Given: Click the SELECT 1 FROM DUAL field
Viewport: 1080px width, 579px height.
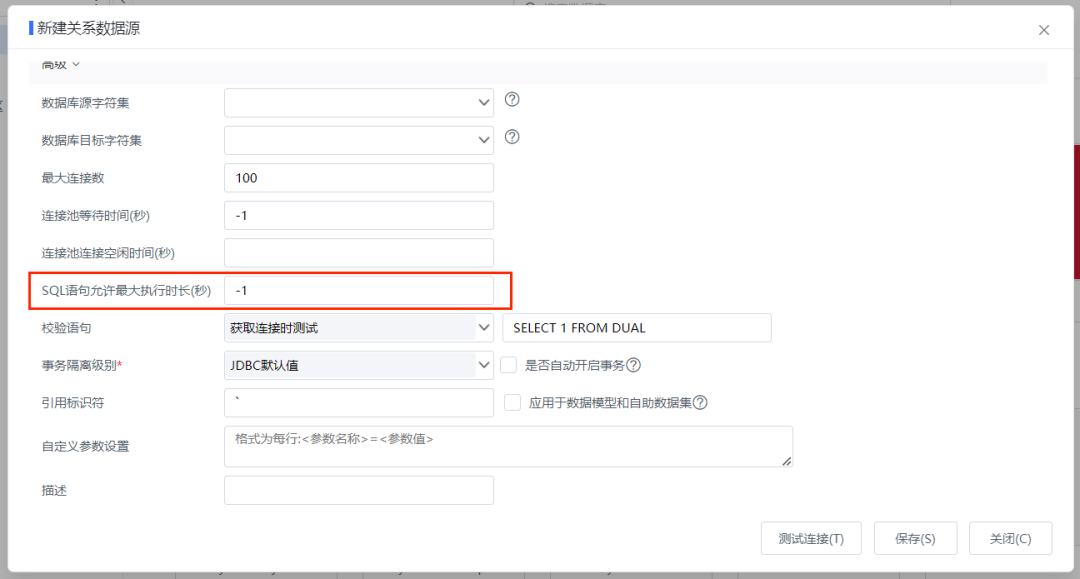Looking at the screenshot, I should coord(637,328).
